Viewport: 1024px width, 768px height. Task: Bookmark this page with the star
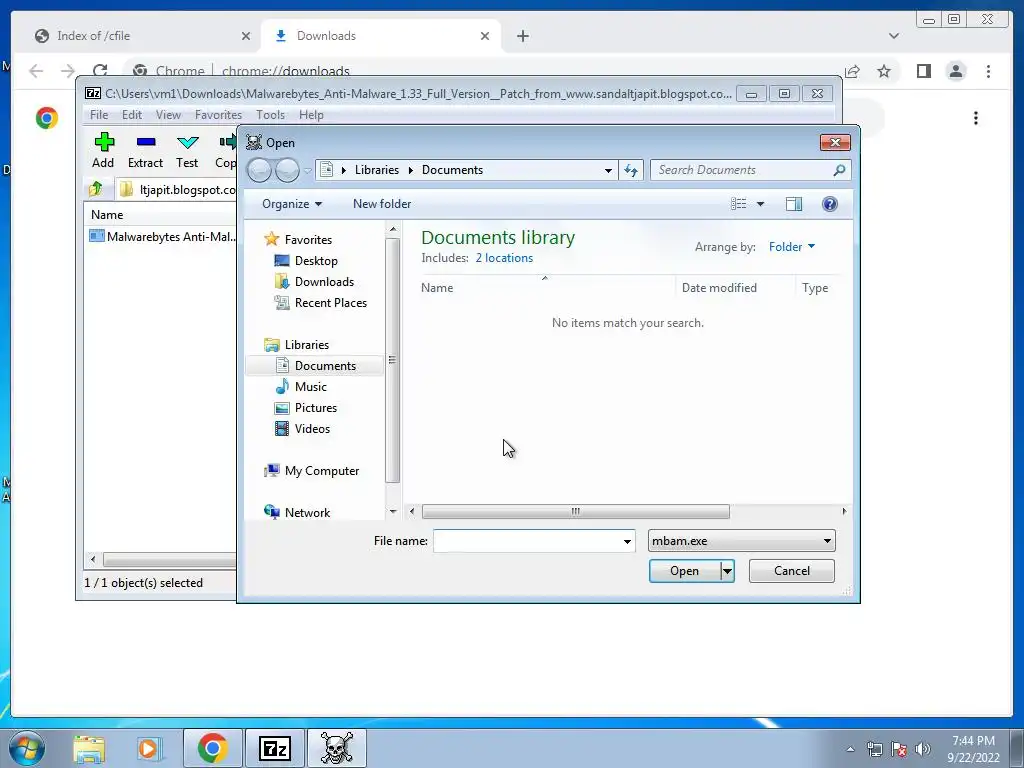click(x=884, y=71)
